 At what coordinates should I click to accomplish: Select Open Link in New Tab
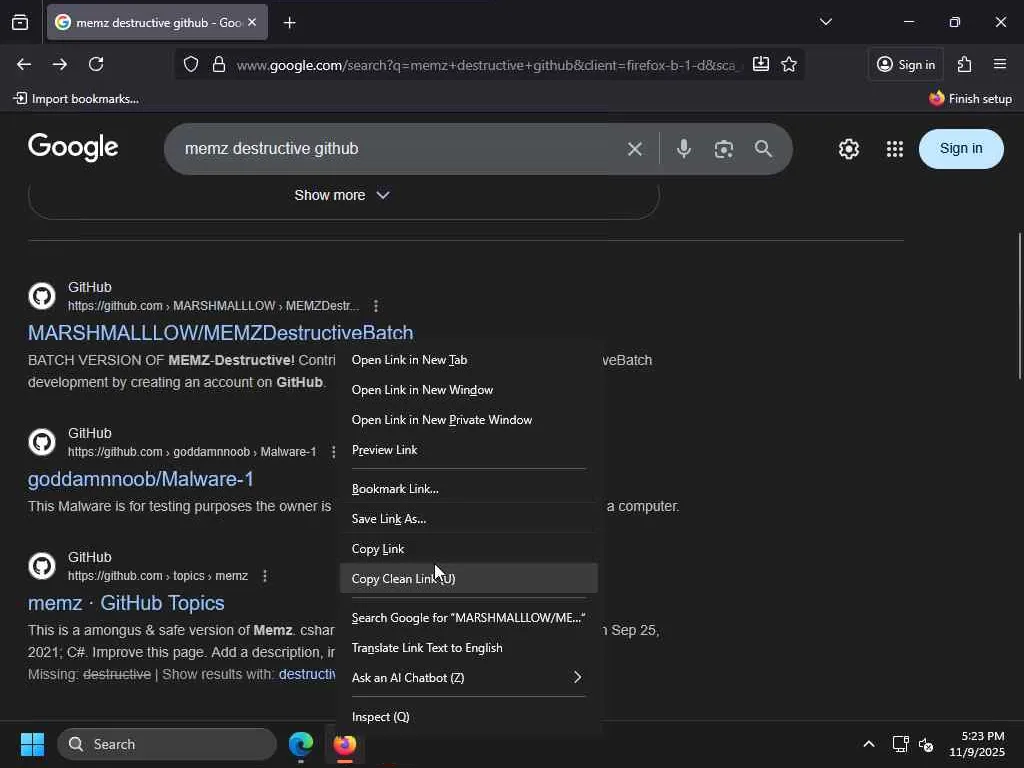tap(469, 360)
